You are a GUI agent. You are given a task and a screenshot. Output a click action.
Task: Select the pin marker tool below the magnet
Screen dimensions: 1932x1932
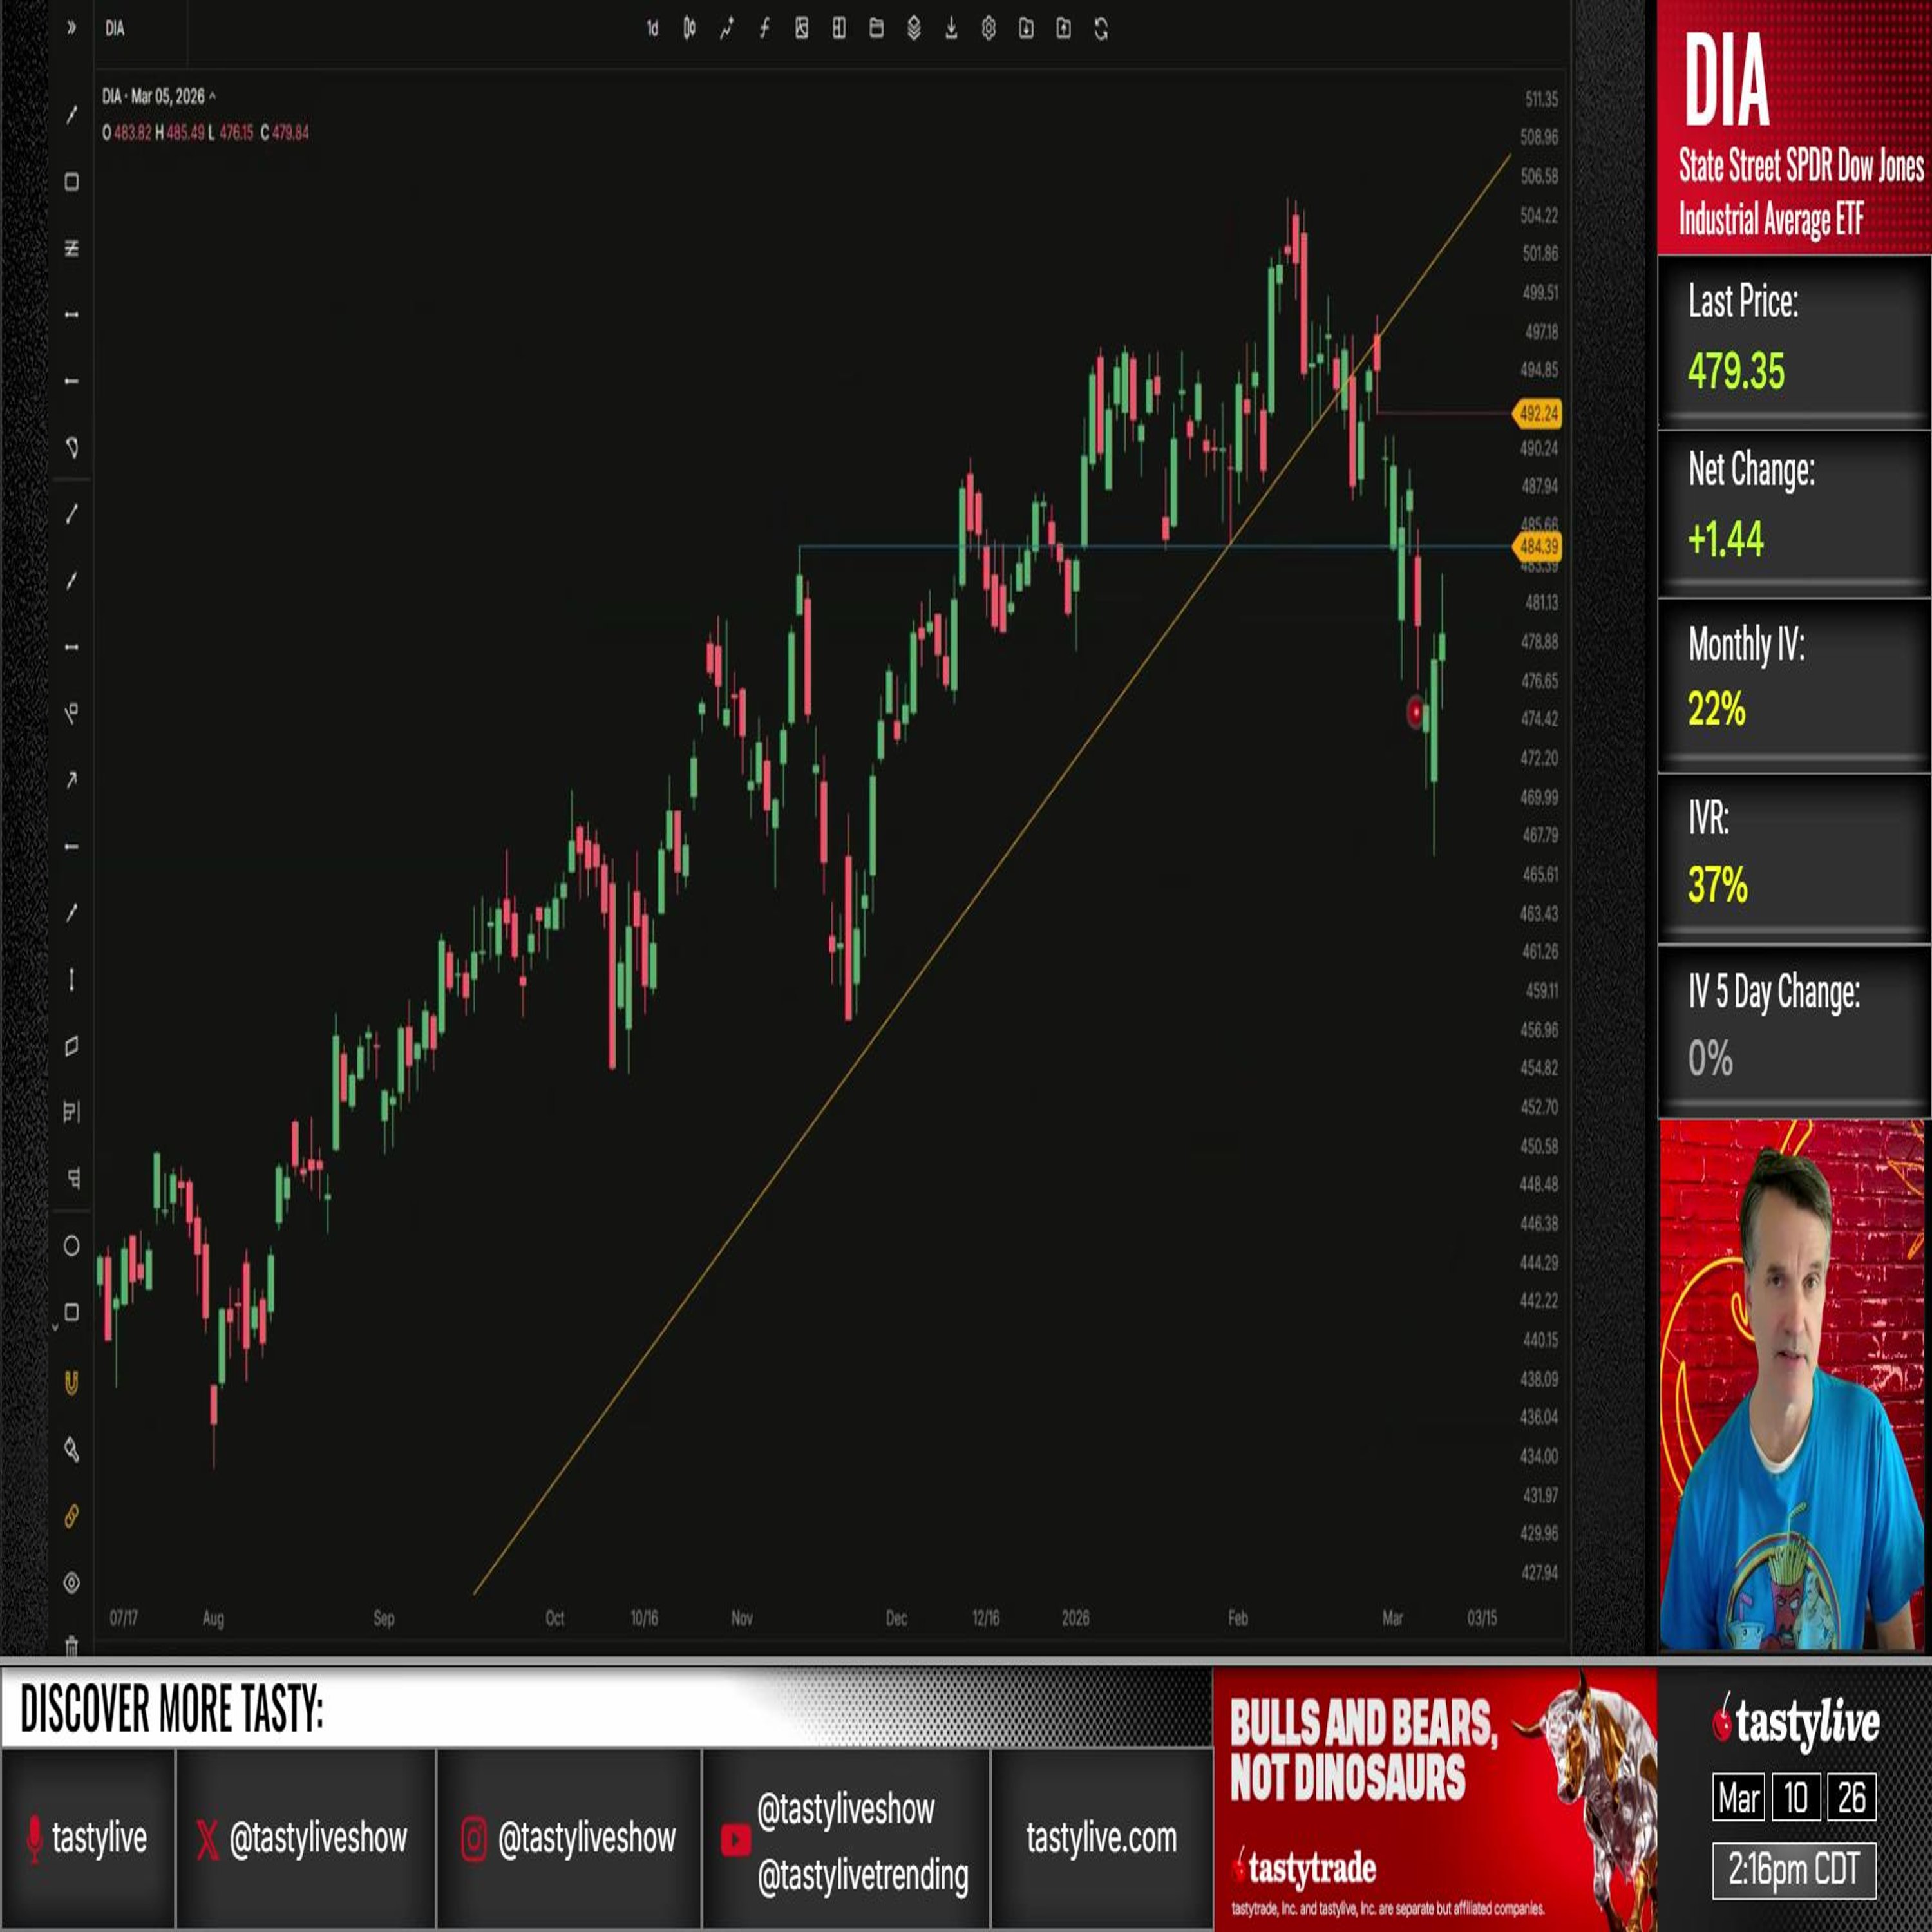(71, 1449)
